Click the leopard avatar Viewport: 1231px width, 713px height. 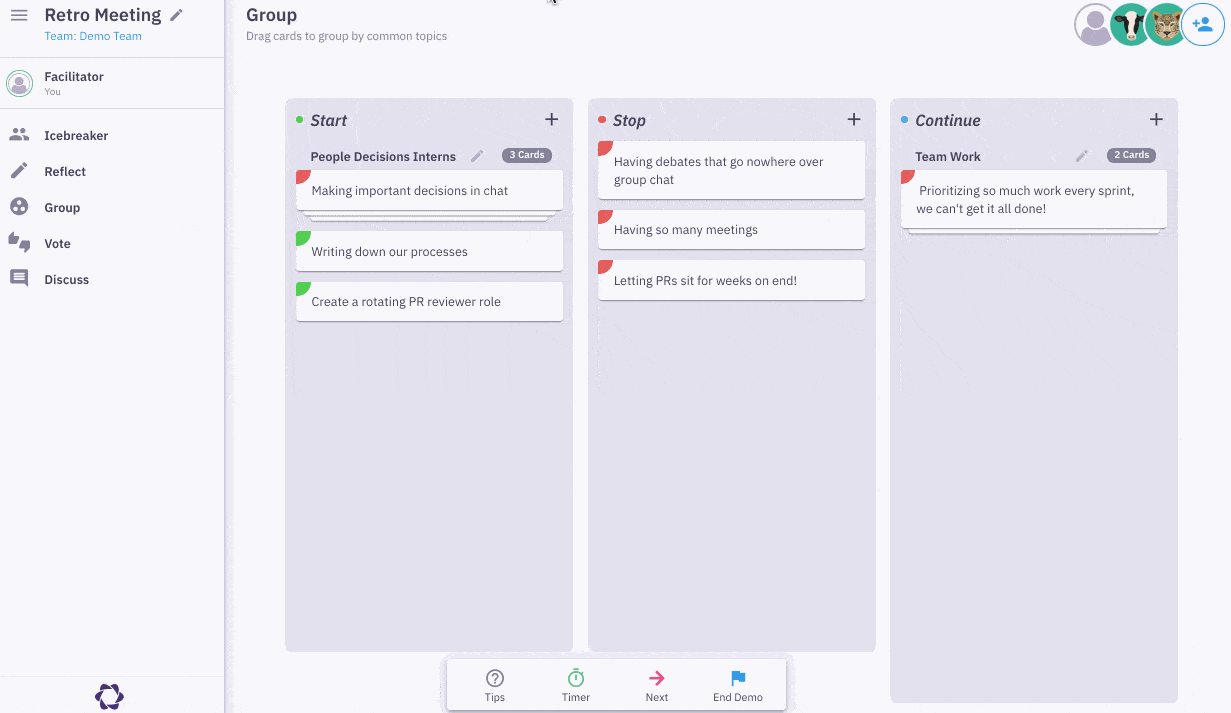click(x=1166, y=25)
